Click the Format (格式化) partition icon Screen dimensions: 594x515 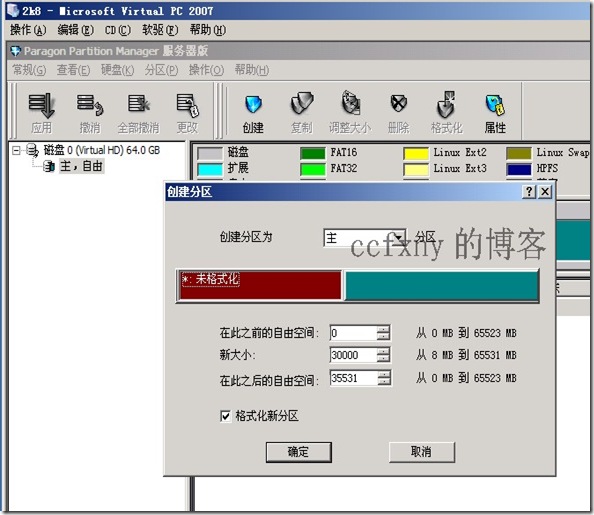coord(446,104)
